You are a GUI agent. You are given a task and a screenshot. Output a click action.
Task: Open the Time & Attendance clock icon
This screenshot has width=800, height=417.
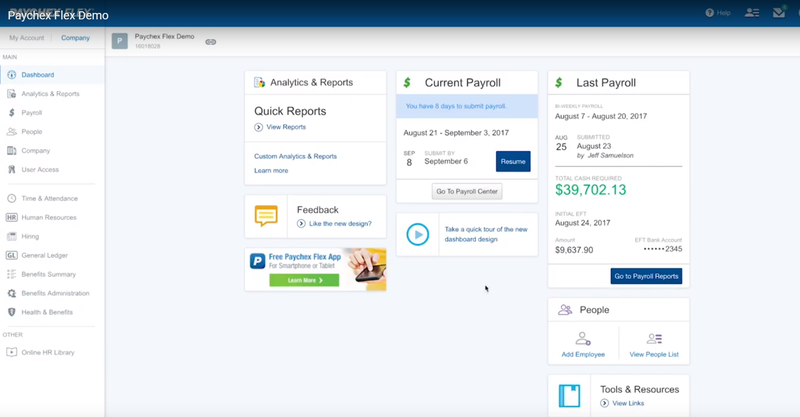(x=11, y=198)
